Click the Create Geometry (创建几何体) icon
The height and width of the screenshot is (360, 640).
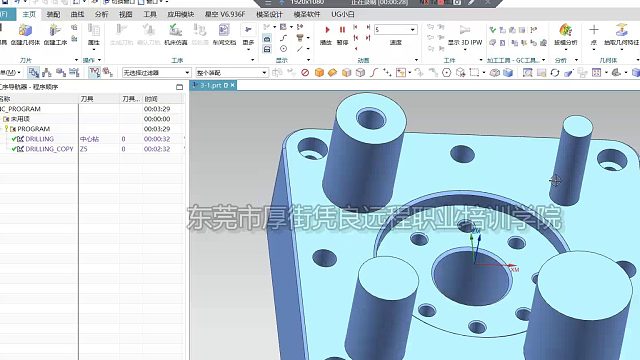coord(25,34)
